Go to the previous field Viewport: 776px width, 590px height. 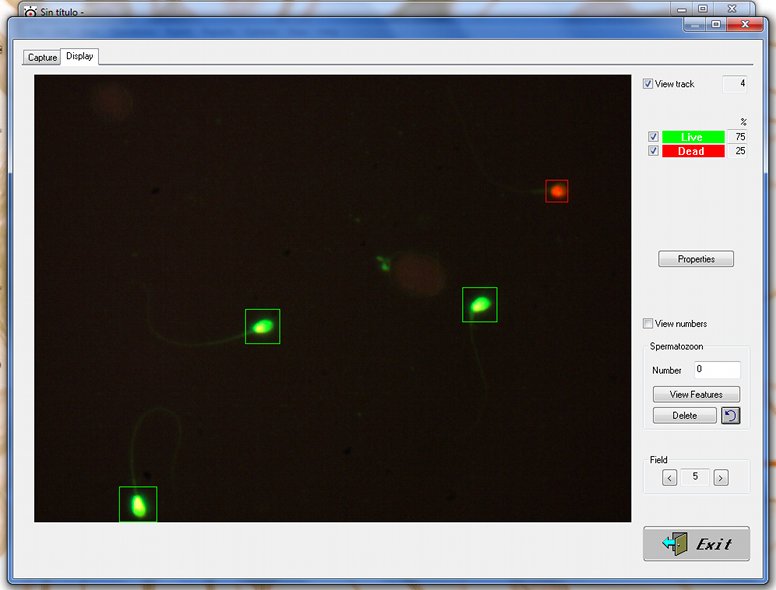[670, 478]
